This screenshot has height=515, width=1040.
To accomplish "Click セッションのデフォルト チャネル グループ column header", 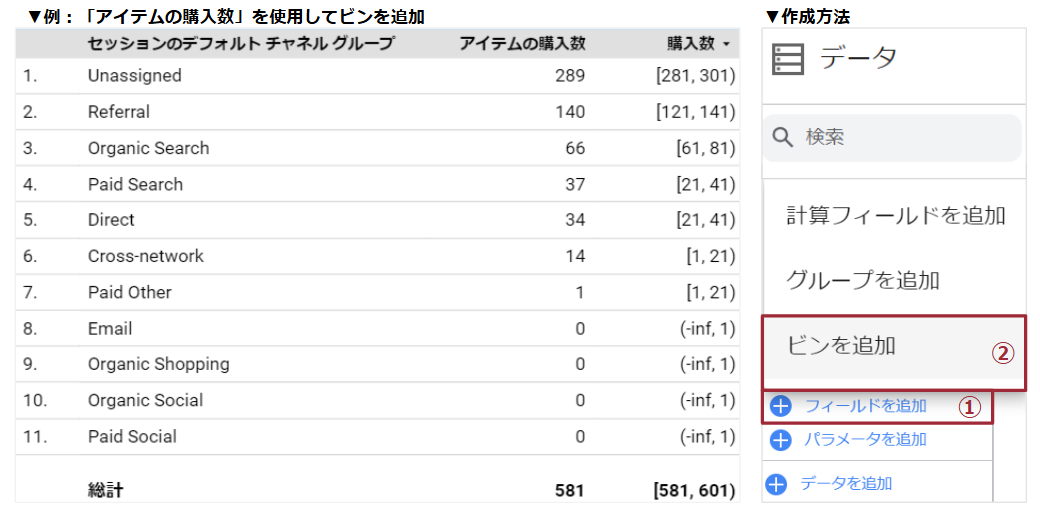I will click(241, 44).
